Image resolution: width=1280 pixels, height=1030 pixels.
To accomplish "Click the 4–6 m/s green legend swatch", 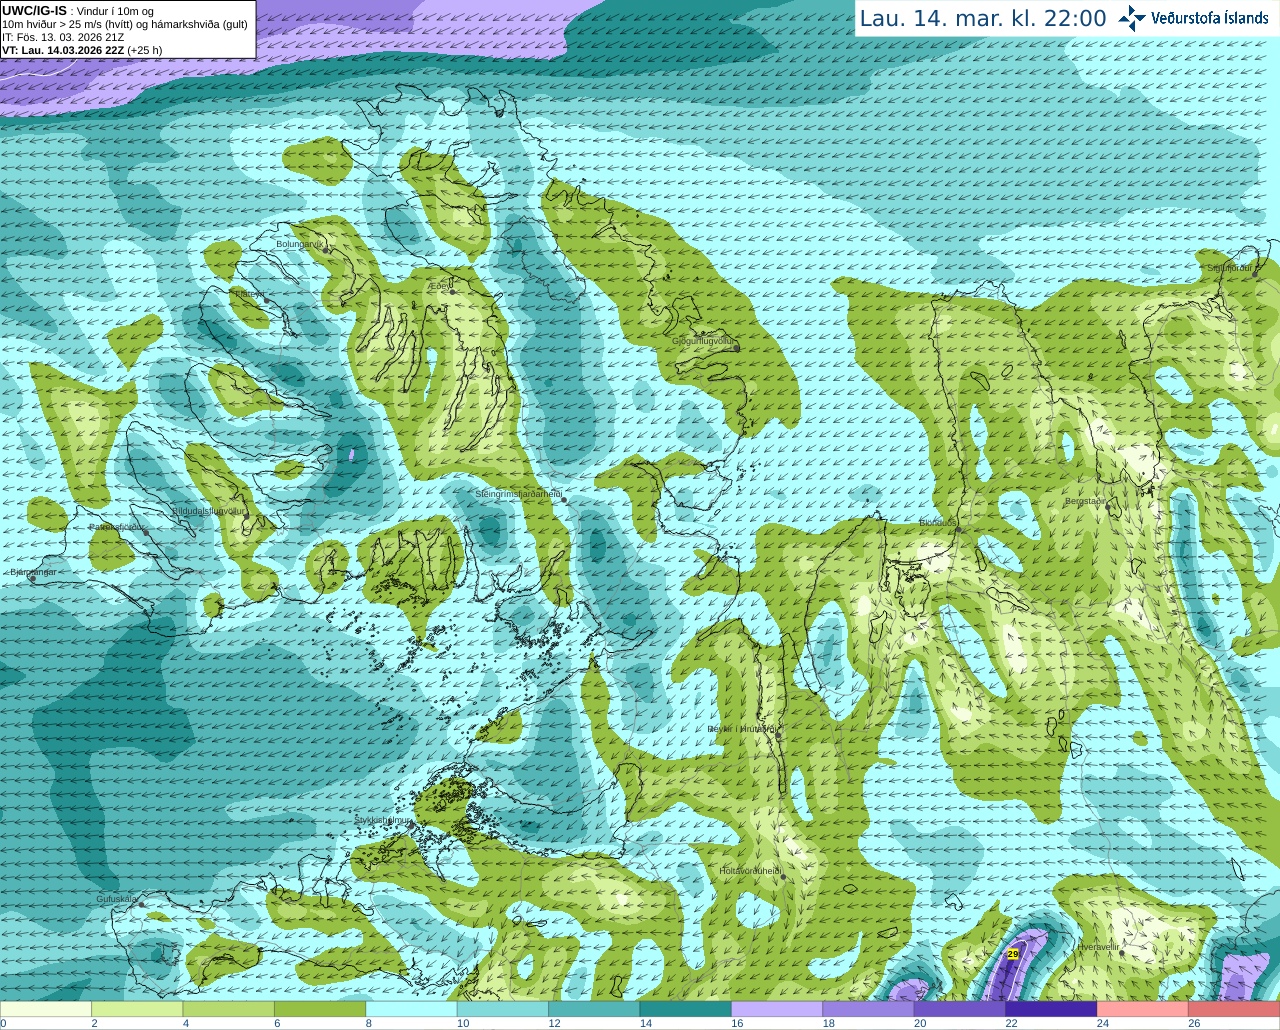I will tap(228, 1009).
